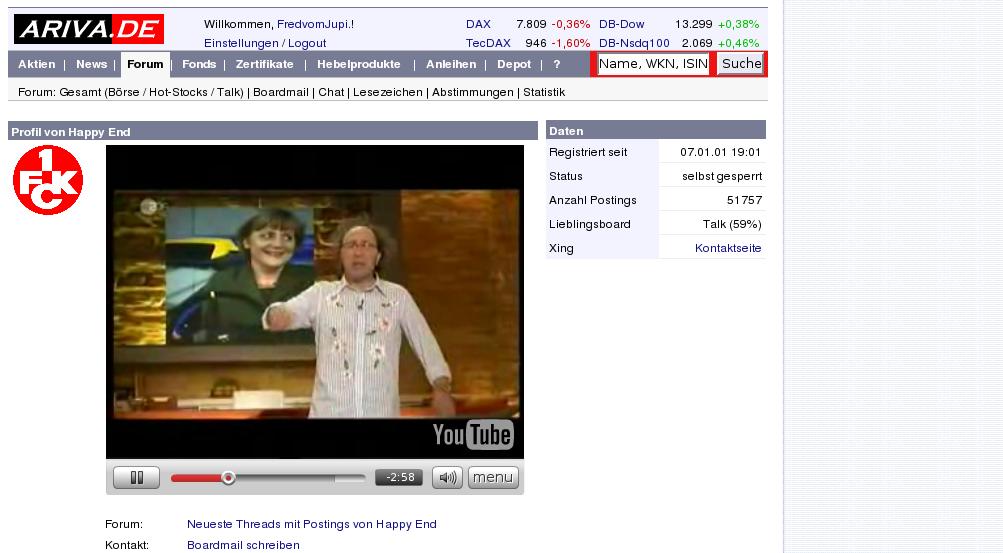Viewport: 1003px width, 553px height.
Task: Click Anzahl Postings value 51757
Action: coord(745,200)
